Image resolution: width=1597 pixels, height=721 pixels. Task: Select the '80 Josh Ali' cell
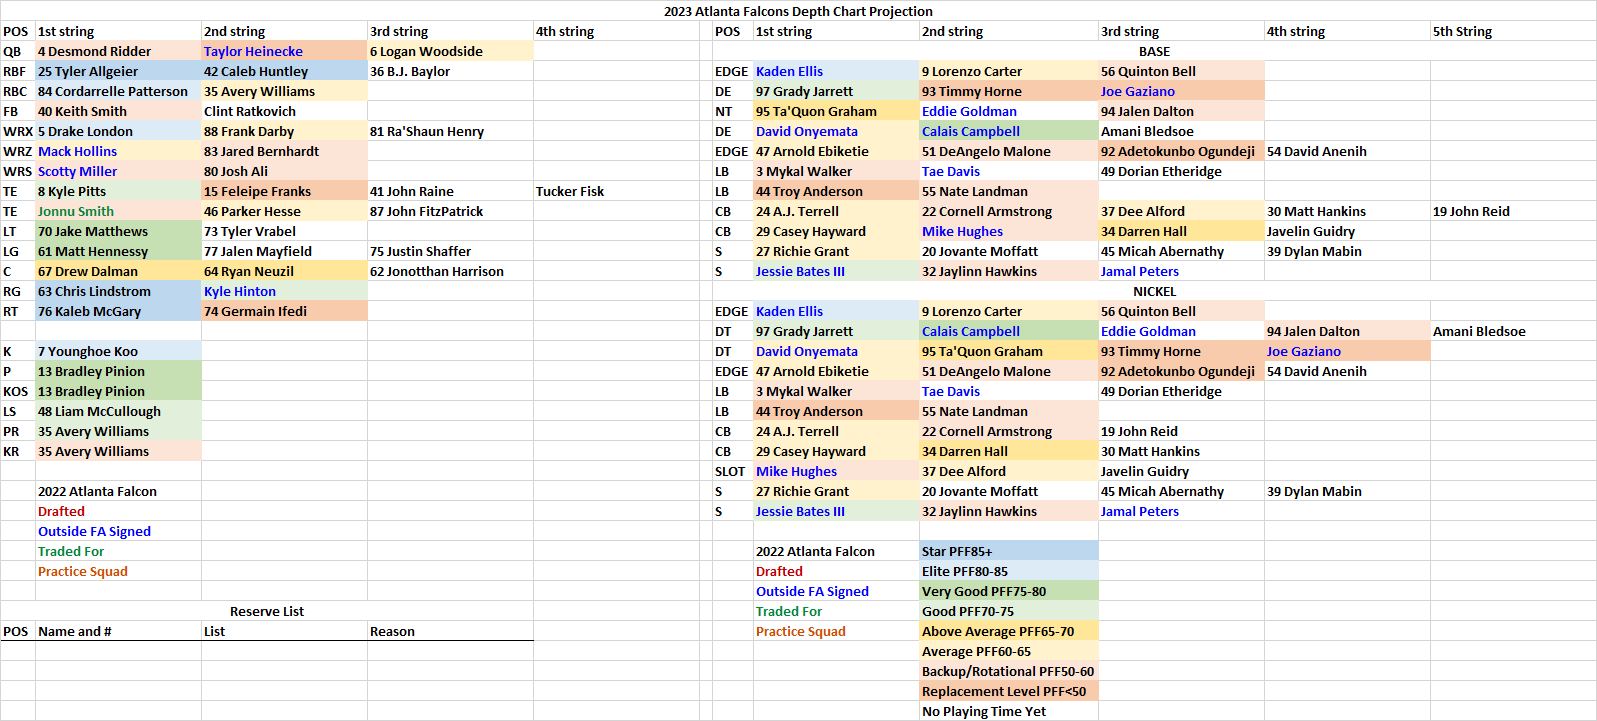[284, 171]
